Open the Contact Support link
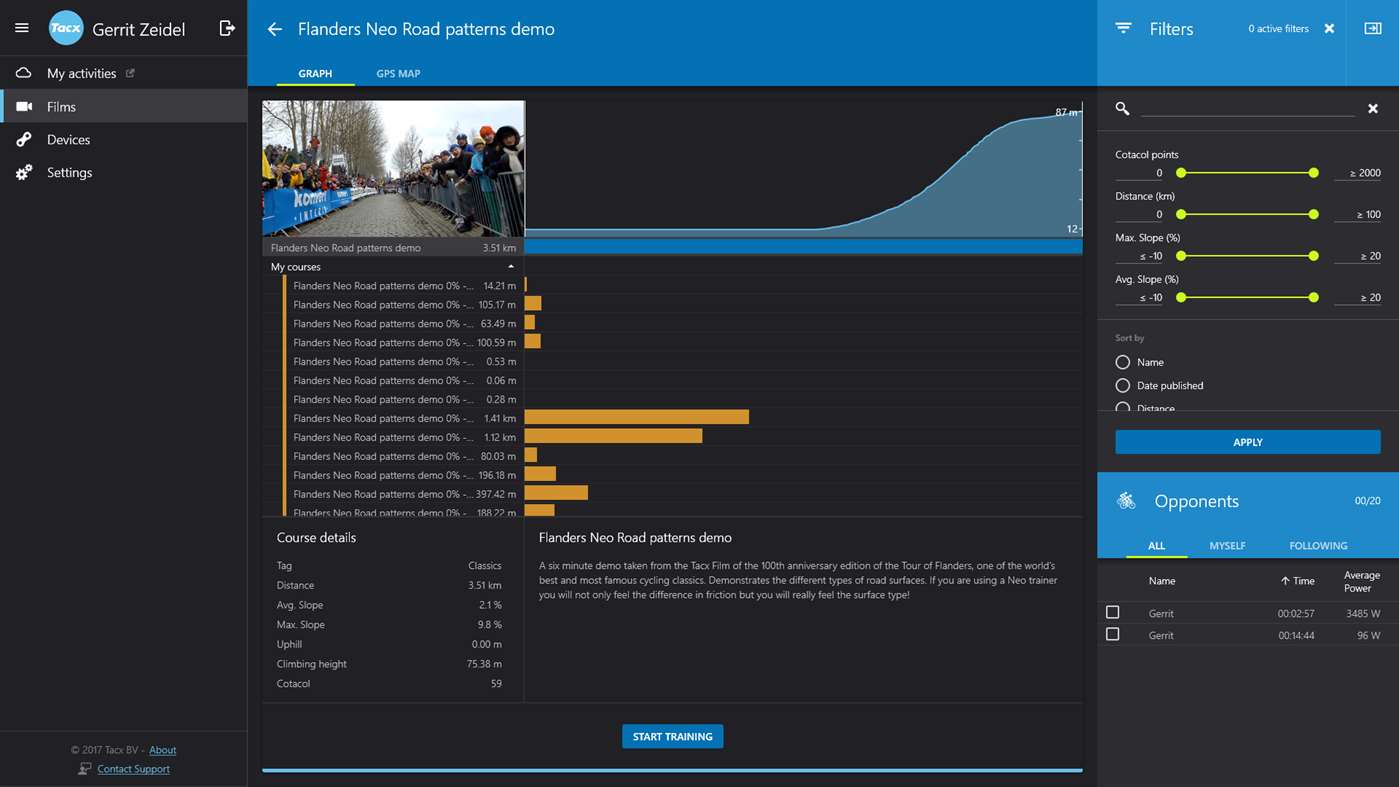The image size is (1399, 787). coord(133,769)
